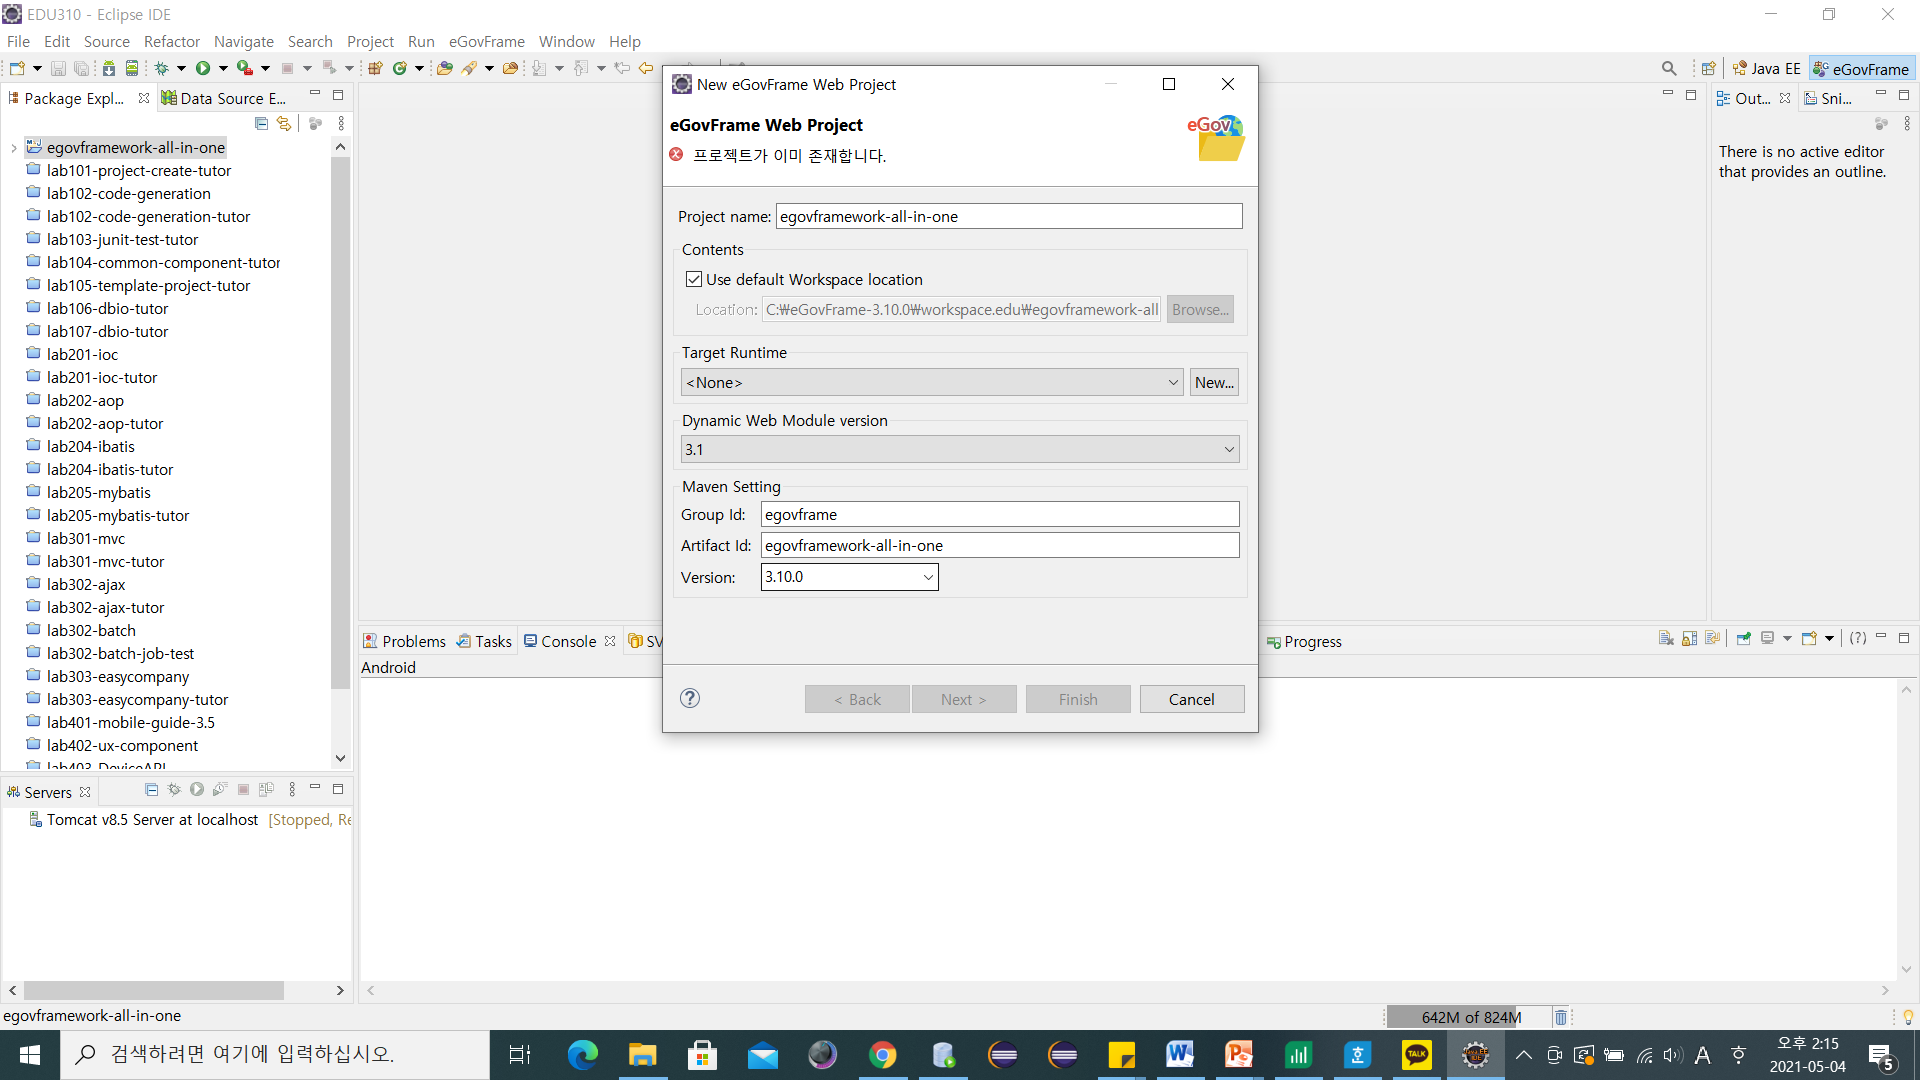Open dropdown arrow beside New Java Class icon
Image resolution: width=1920 pixels, height=1080 pixels.
click(x=419, y=68)
